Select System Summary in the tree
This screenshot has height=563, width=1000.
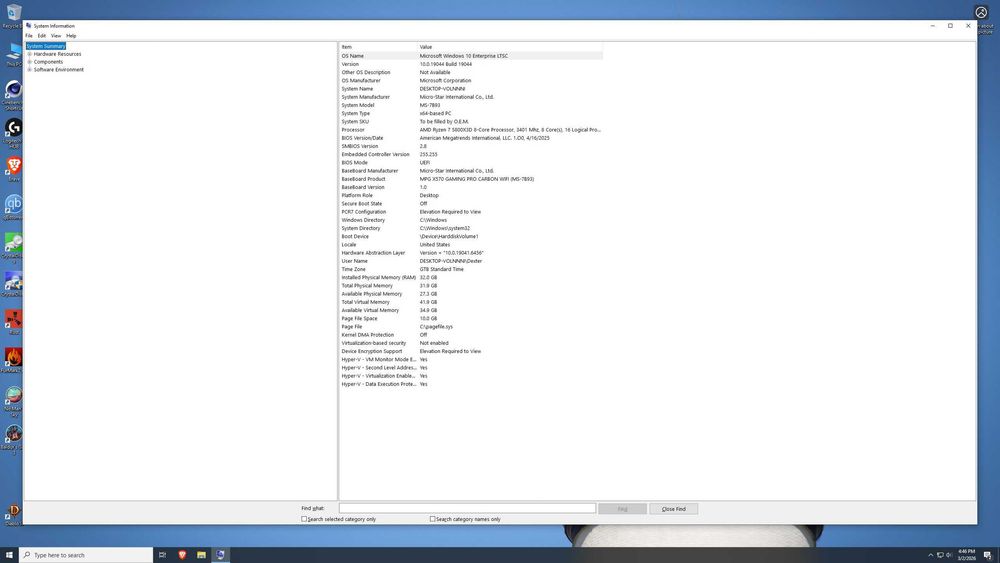[x=46, y=46]
